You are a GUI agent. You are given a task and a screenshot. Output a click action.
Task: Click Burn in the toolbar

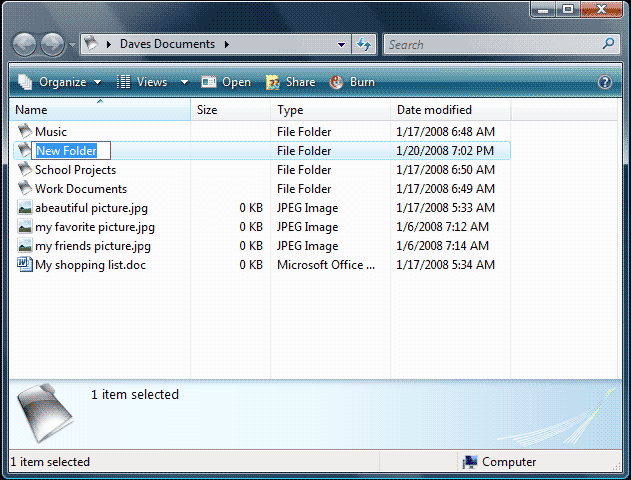(x=353, y=82)
